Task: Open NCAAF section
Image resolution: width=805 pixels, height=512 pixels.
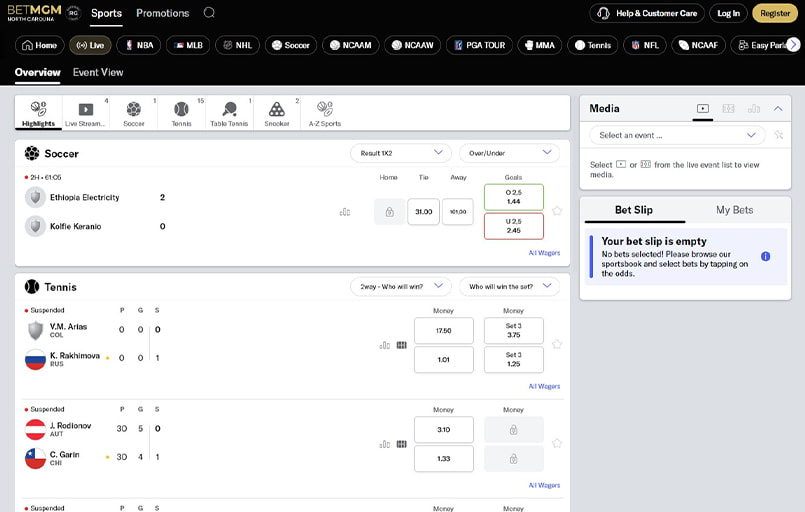Action: coord(698,45)
